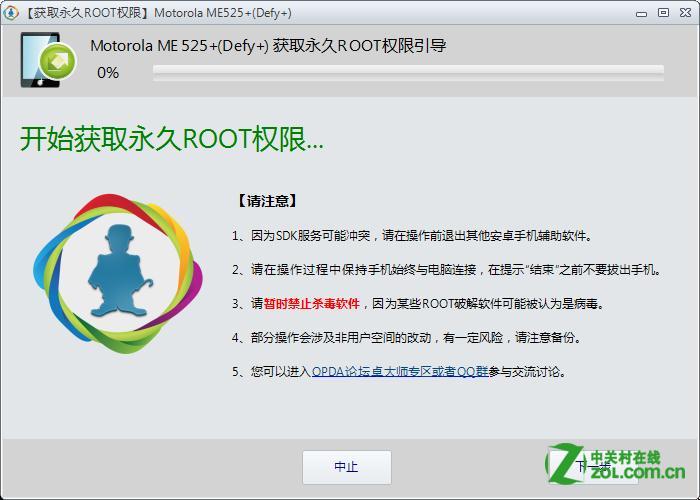
Task: Click the 0% percentage label
Action: 108,73
